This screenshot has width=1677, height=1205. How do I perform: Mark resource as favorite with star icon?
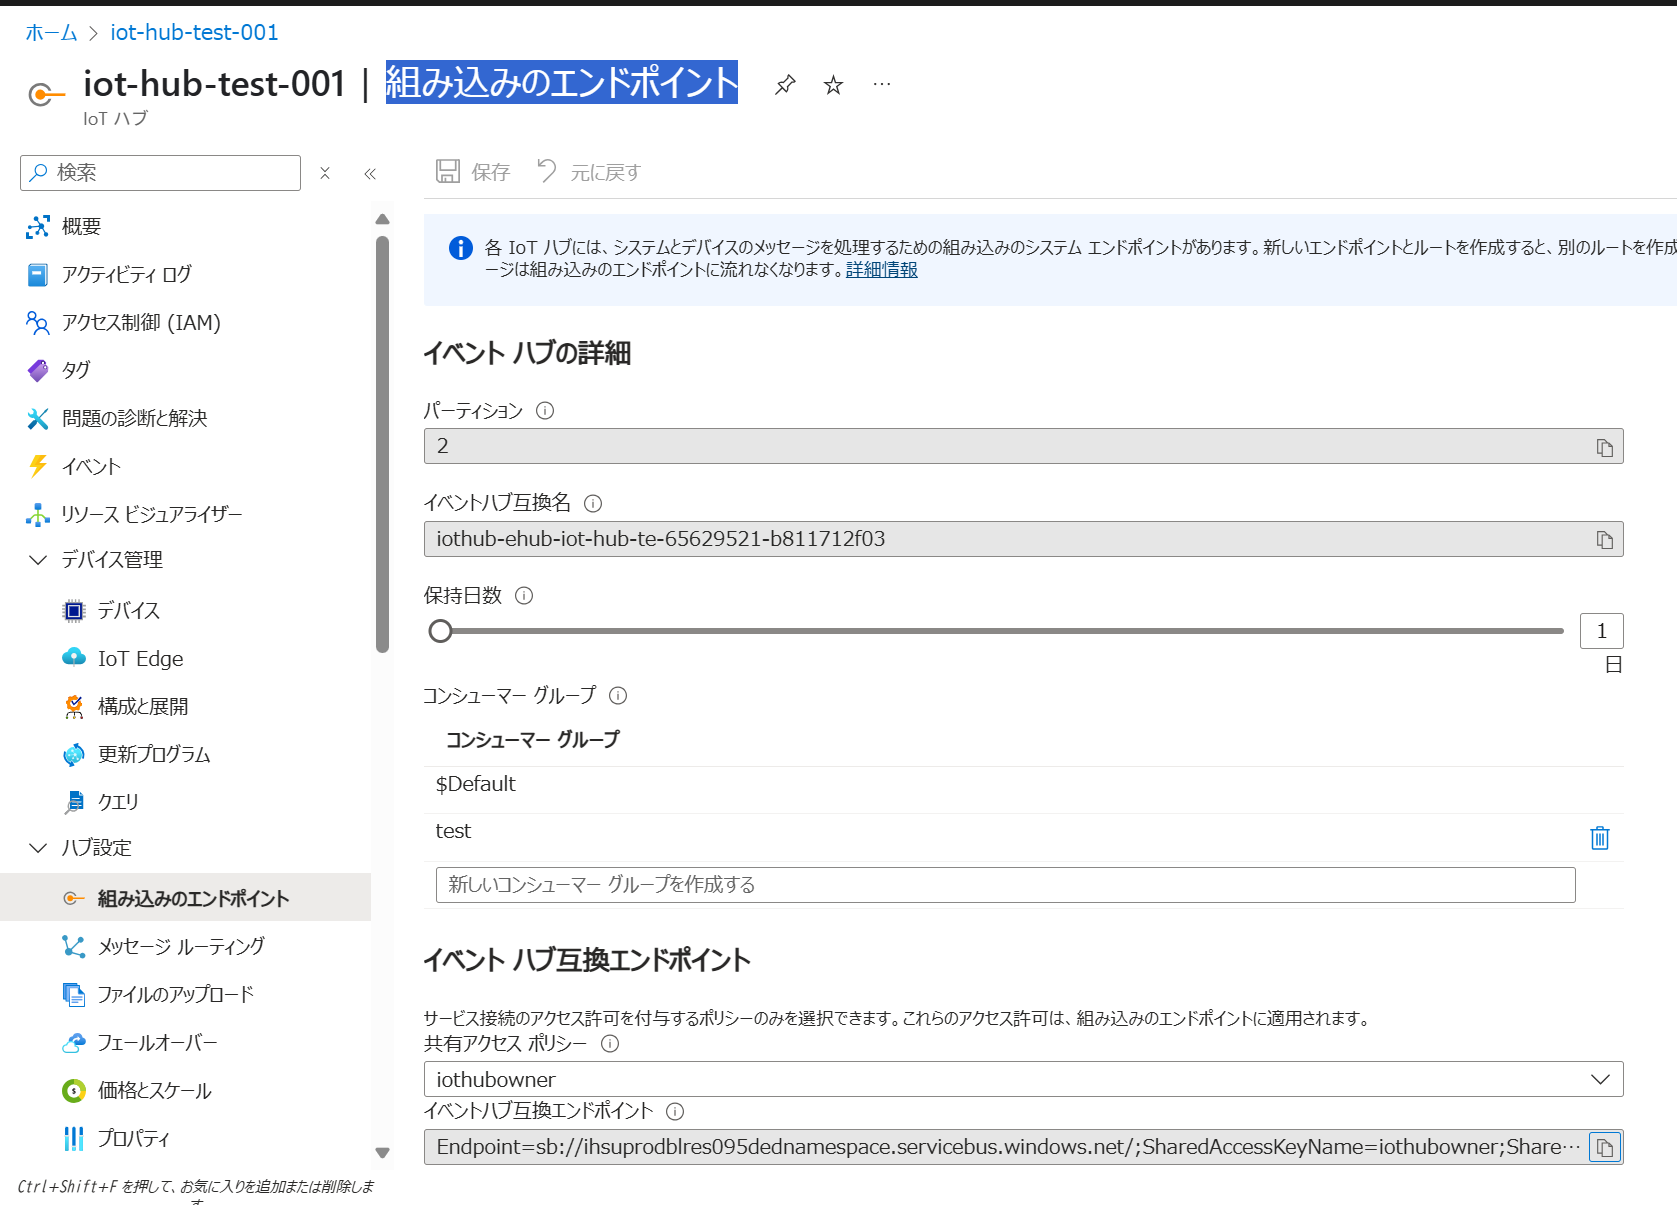(x=833, y=85)
